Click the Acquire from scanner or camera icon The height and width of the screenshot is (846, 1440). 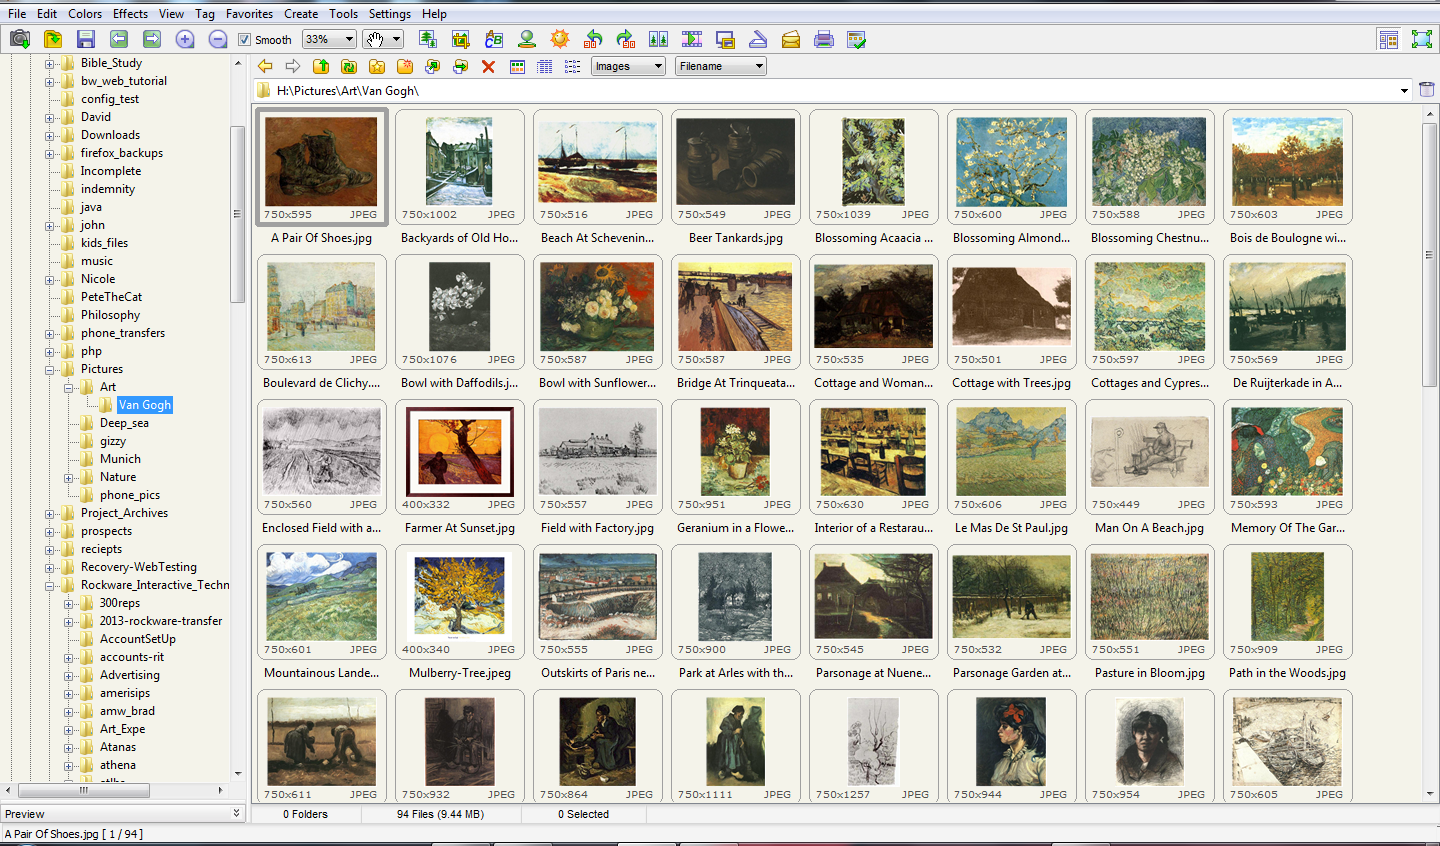click(x=20, y=39)
